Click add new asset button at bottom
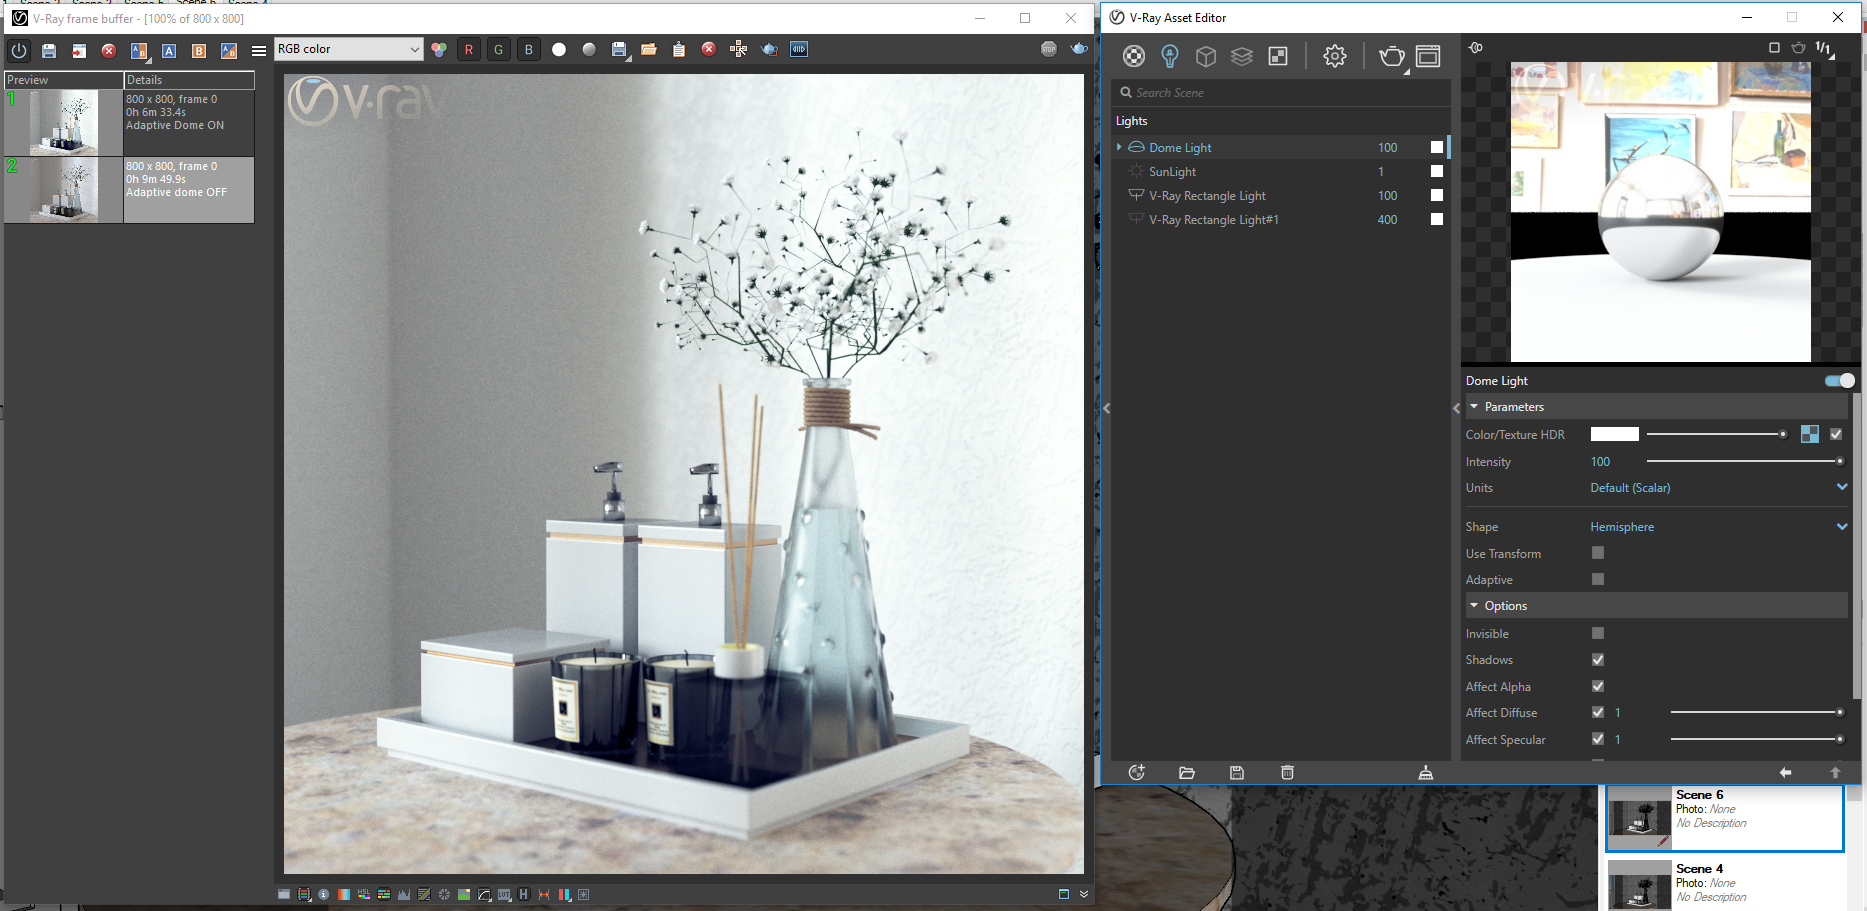1867x911 pixels. coord(1136,772)
